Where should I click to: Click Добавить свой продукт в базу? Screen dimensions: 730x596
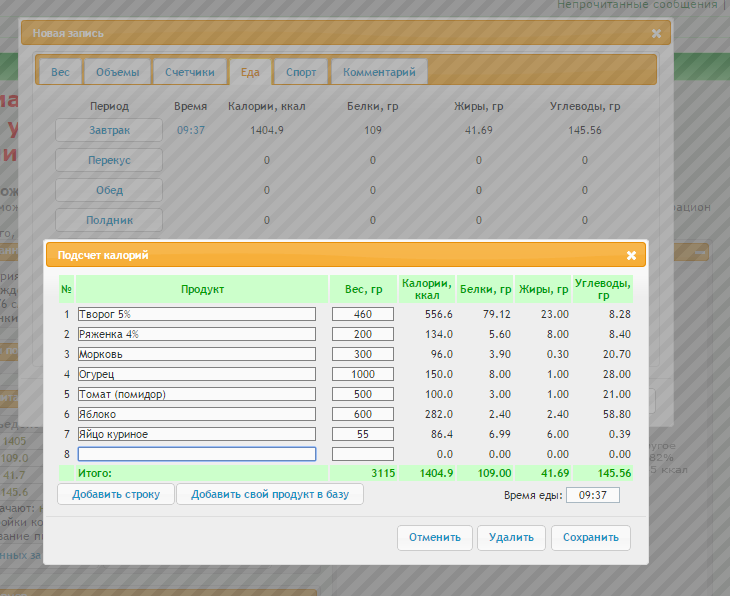269,494
